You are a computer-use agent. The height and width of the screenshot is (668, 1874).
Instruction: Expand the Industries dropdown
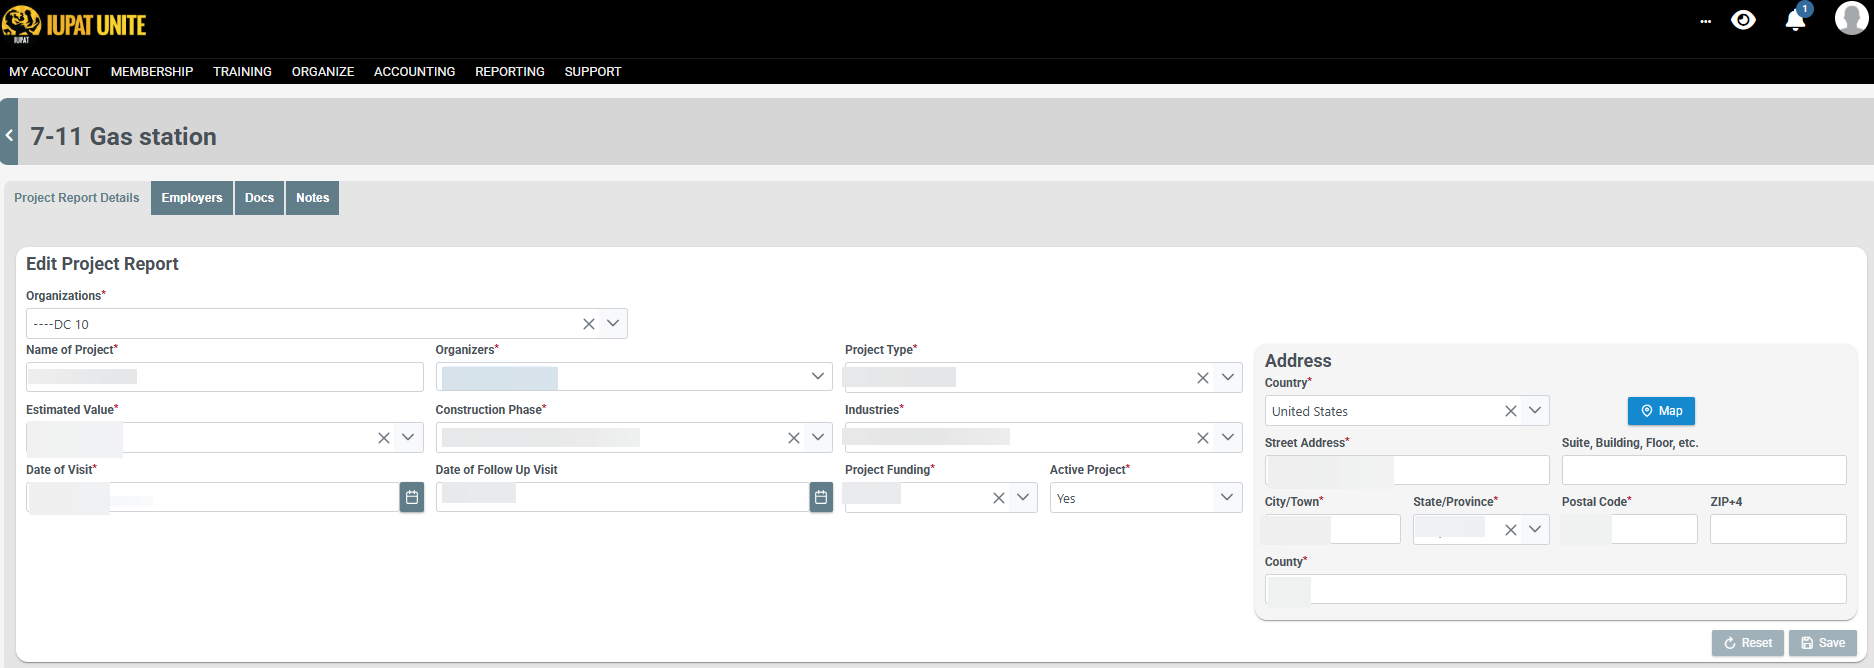(1228, 437)
